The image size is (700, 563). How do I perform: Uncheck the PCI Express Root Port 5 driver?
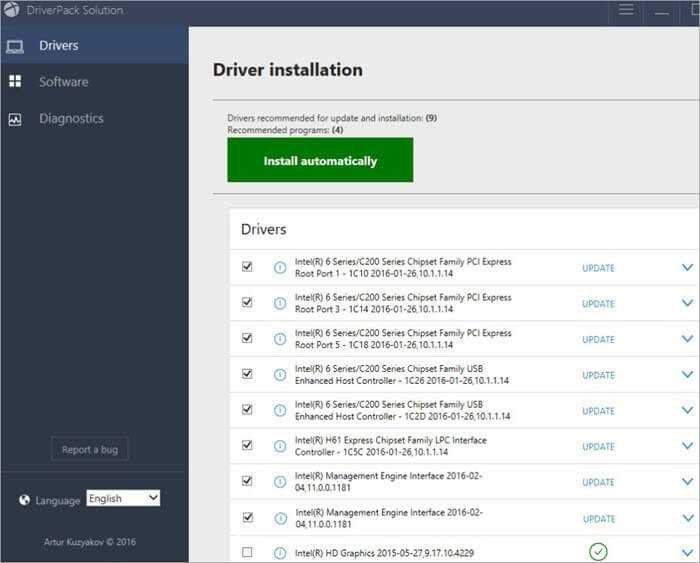(247, 338)
